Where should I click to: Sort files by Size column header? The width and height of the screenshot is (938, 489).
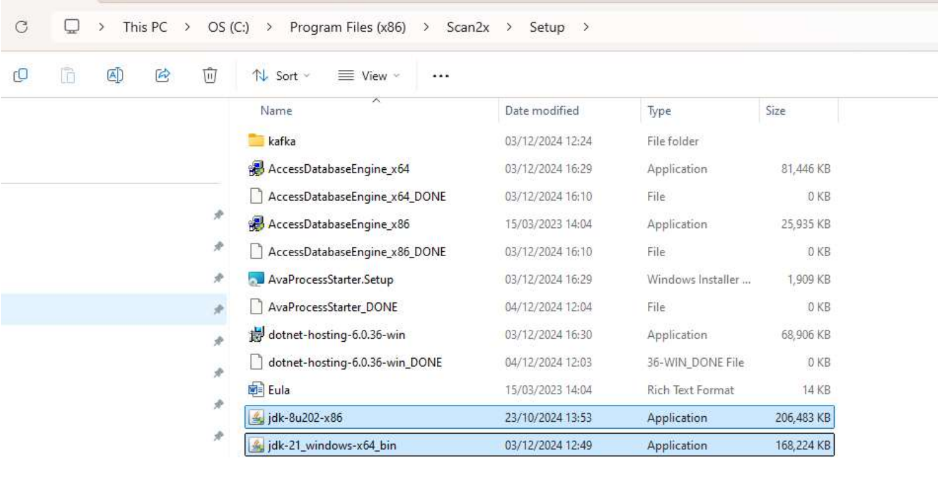775,111
